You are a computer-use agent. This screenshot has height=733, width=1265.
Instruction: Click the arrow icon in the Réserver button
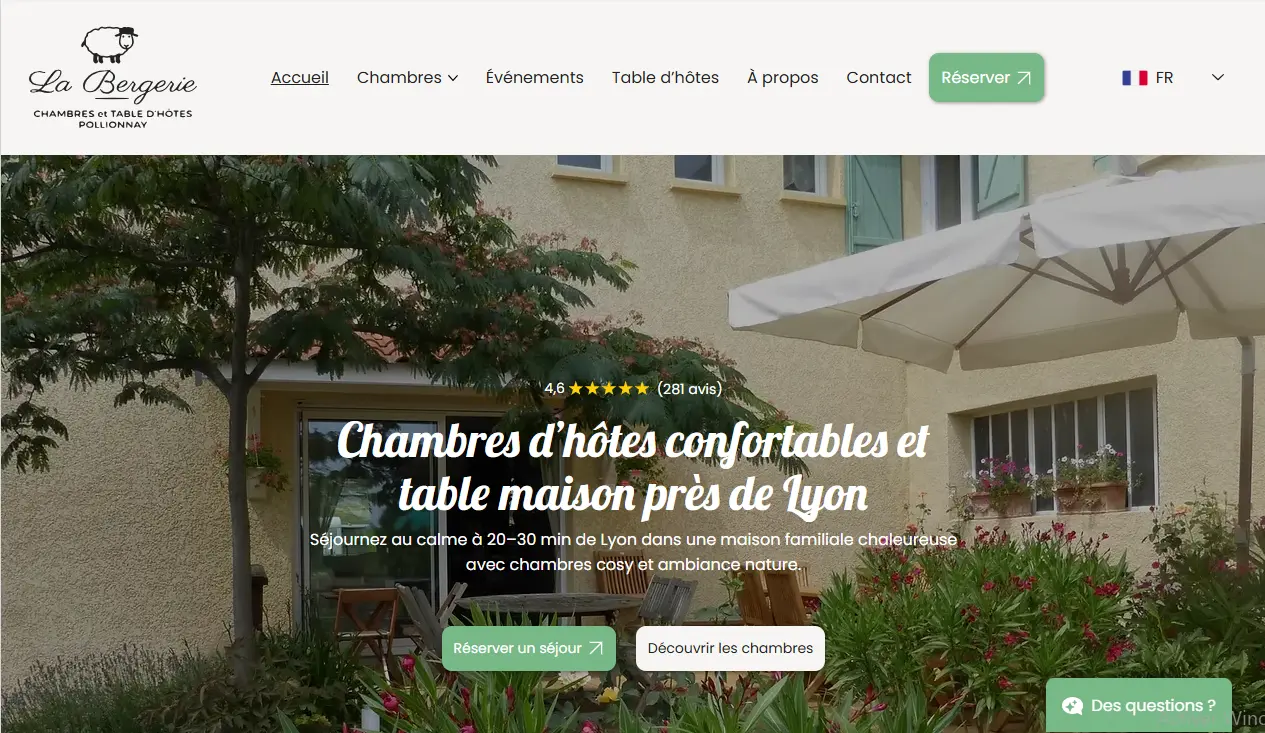1024,78
